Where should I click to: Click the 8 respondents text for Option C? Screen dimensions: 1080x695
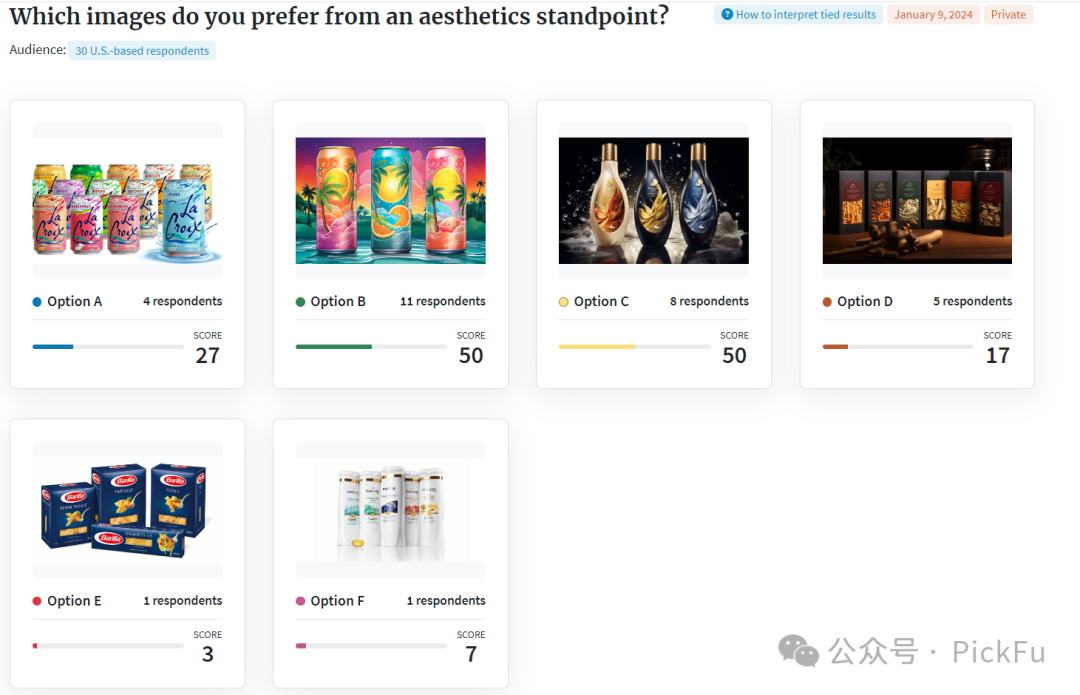click(x=709, y=301)
